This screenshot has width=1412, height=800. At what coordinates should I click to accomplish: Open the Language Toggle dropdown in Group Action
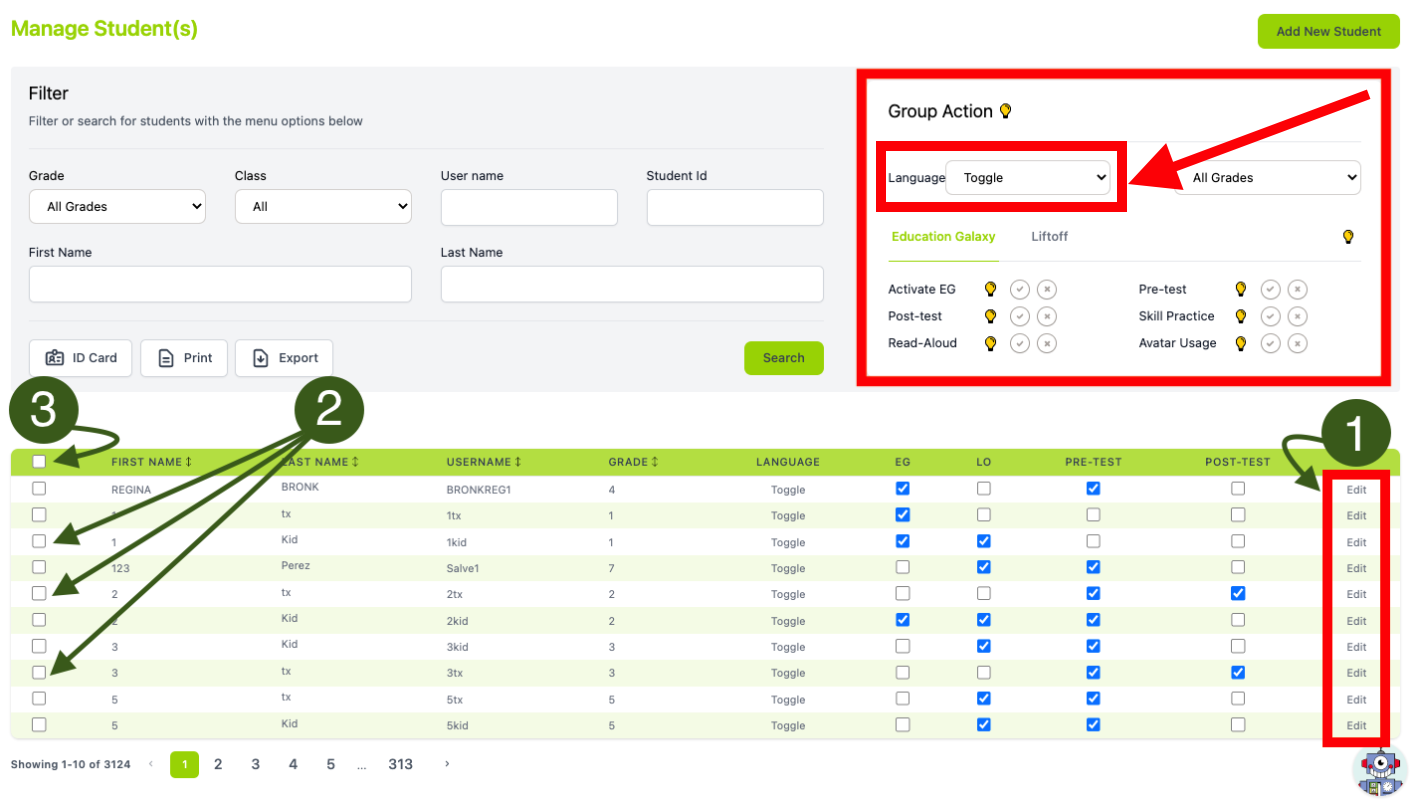coord(1028,178)
